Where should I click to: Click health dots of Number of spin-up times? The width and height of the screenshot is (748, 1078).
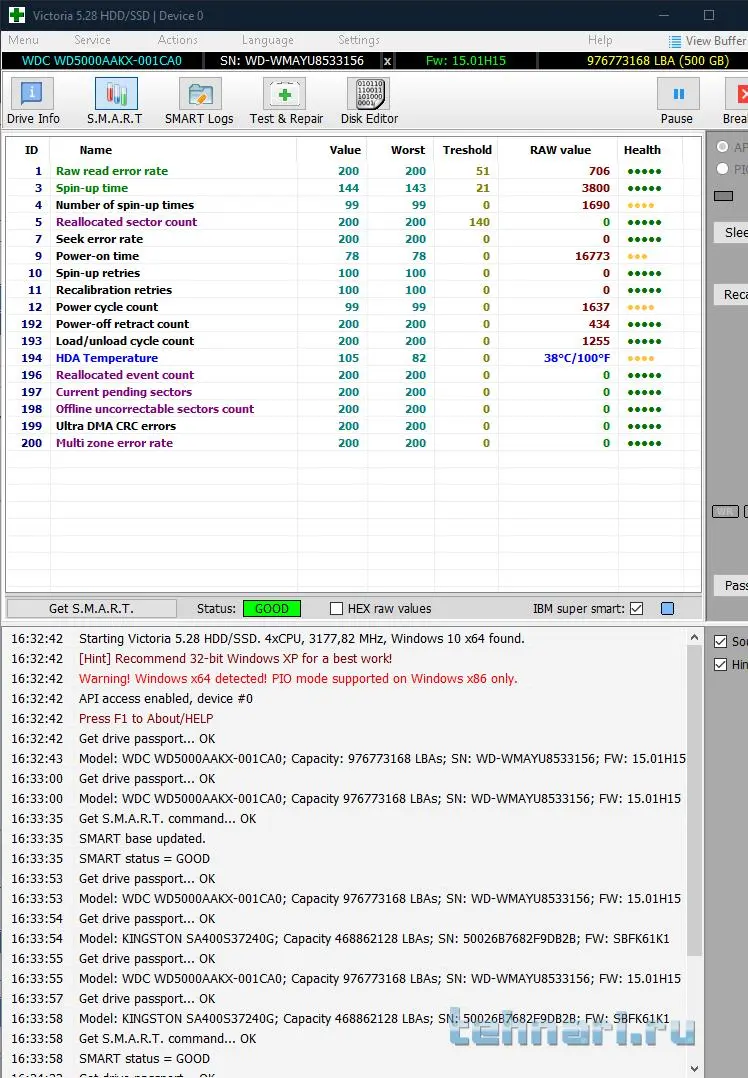click(641, 206)
